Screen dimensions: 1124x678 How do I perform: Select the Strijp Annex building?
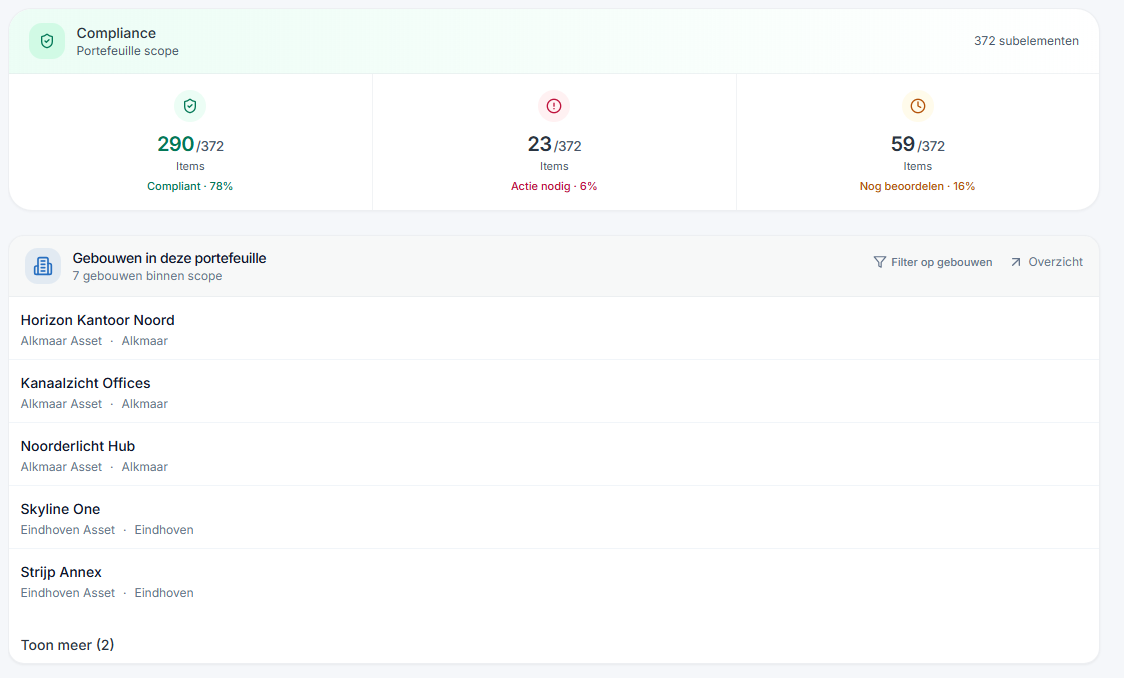point(553,581)
